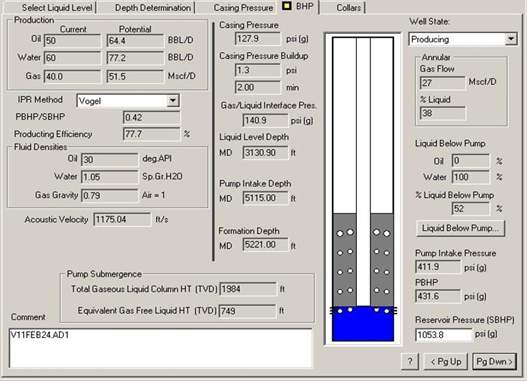The height and width of the screenshot is (381, 527).
Task: Click the yellow square icon on BHP tab
Action: (287, 6)
